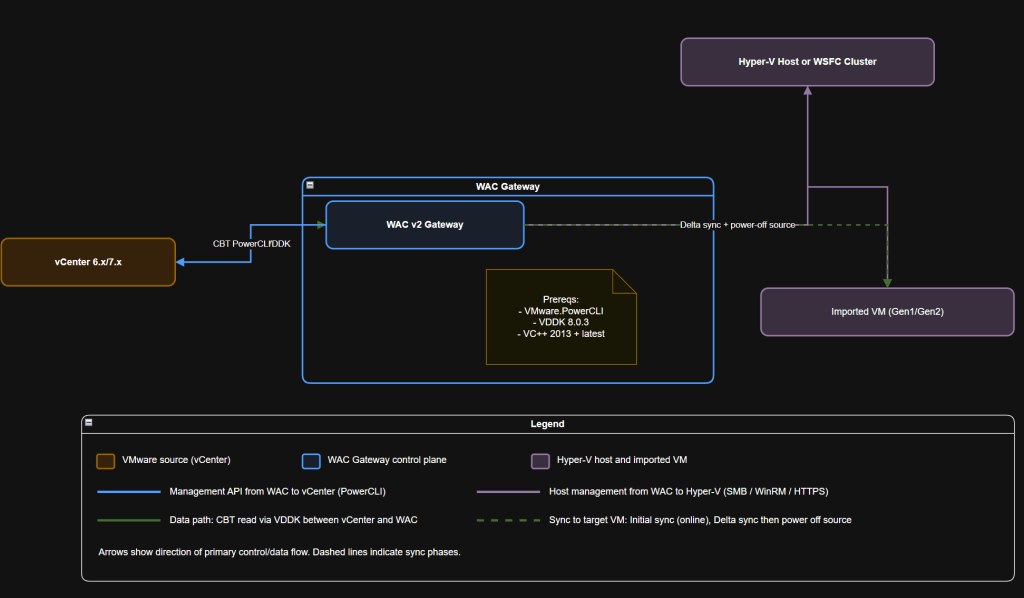
Task: Click the Delta sync + power-off source label
Action: click(736, 225)
